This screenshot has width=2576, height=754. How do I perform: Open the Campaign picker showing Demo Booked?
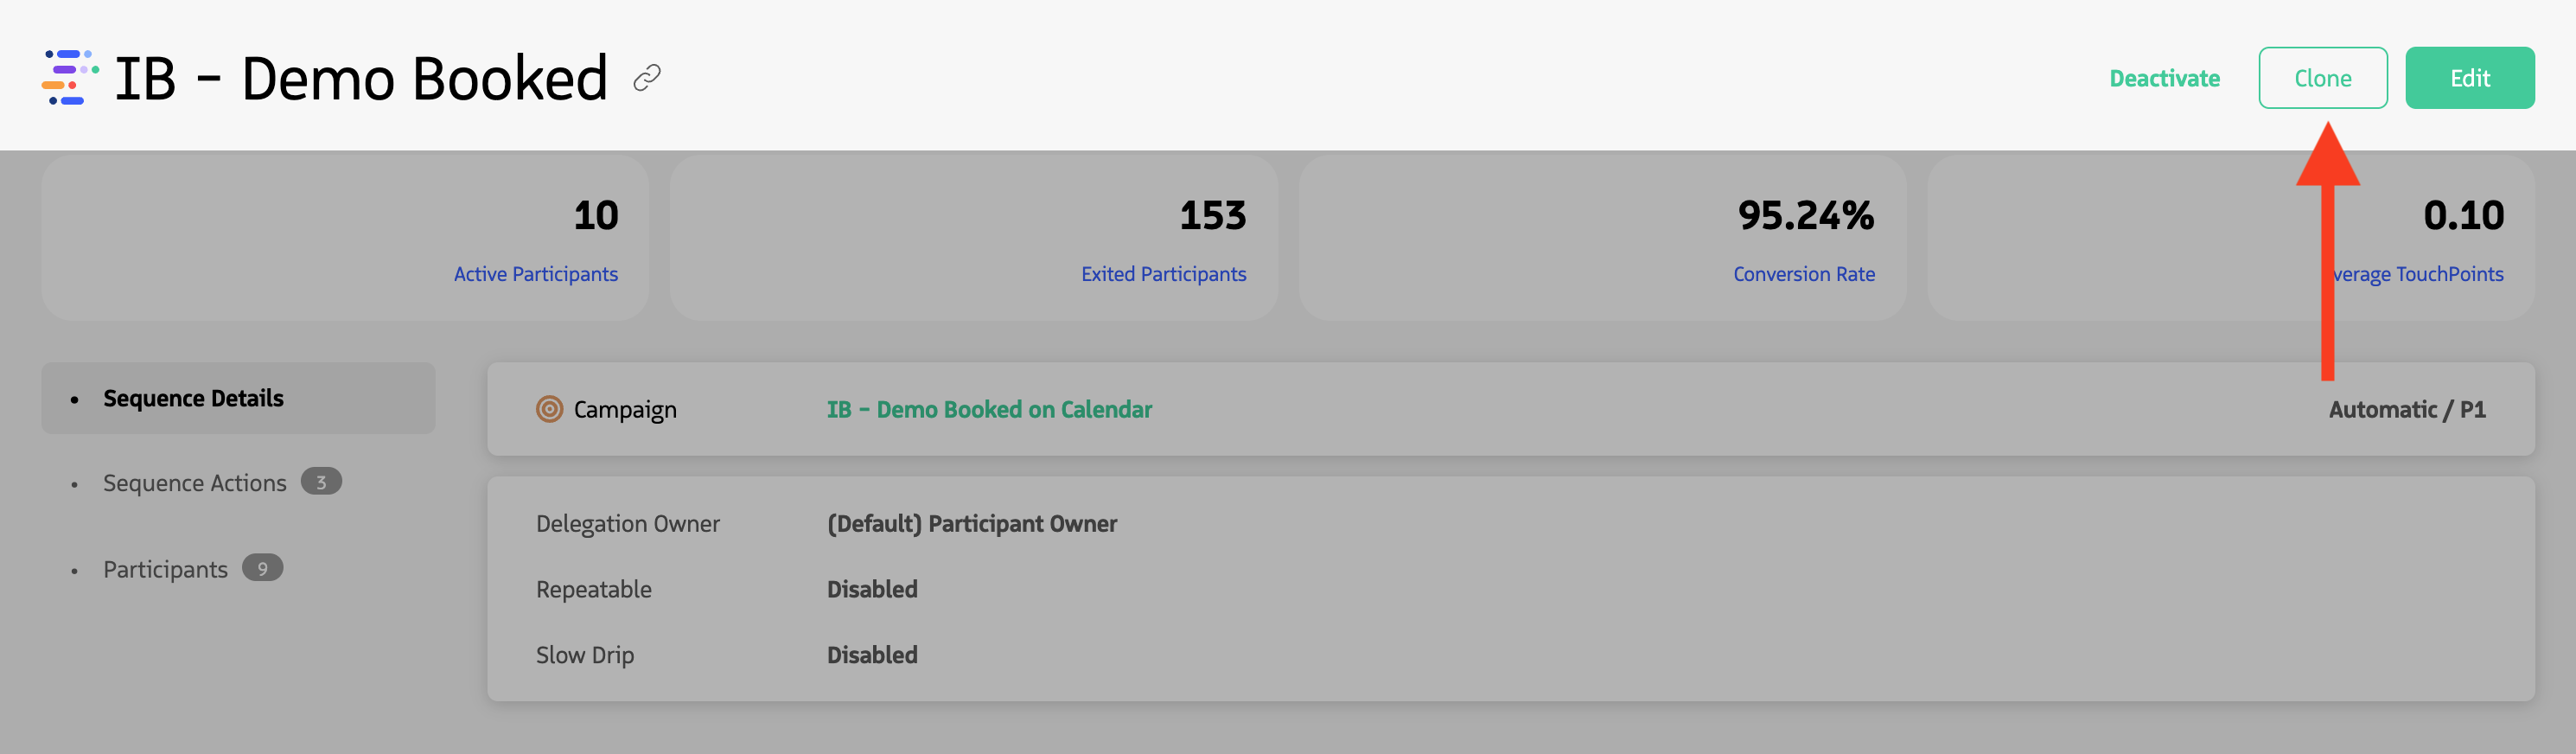coord(988,409)
